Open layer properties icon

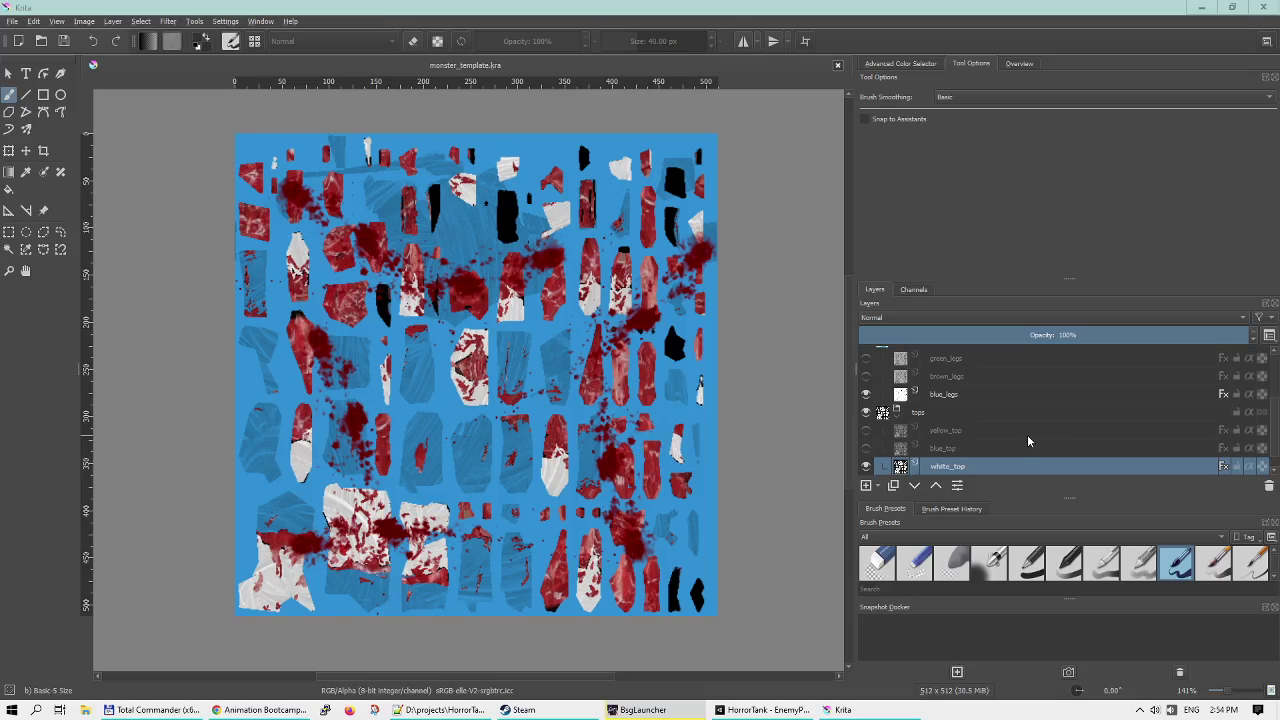[x=957, y=486]
